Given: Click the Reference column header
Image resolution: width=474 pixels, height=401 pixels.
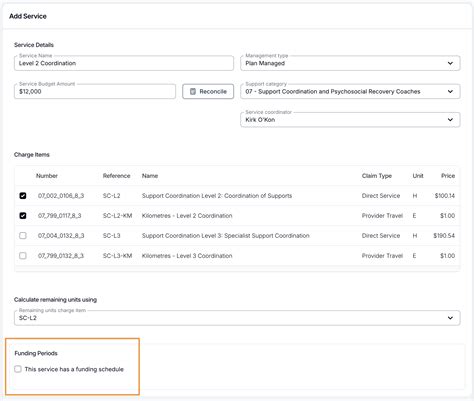Looking at the screenshot, I should click(116, 176).
